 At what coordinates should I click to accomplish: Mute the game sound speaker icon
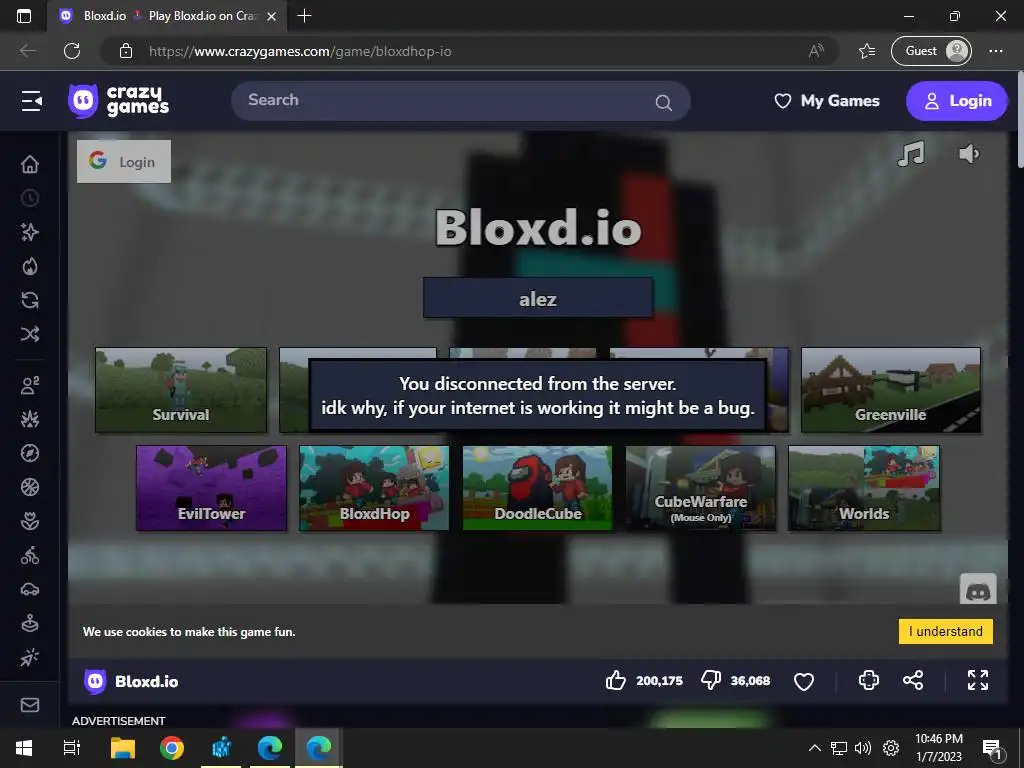[969, 154]
